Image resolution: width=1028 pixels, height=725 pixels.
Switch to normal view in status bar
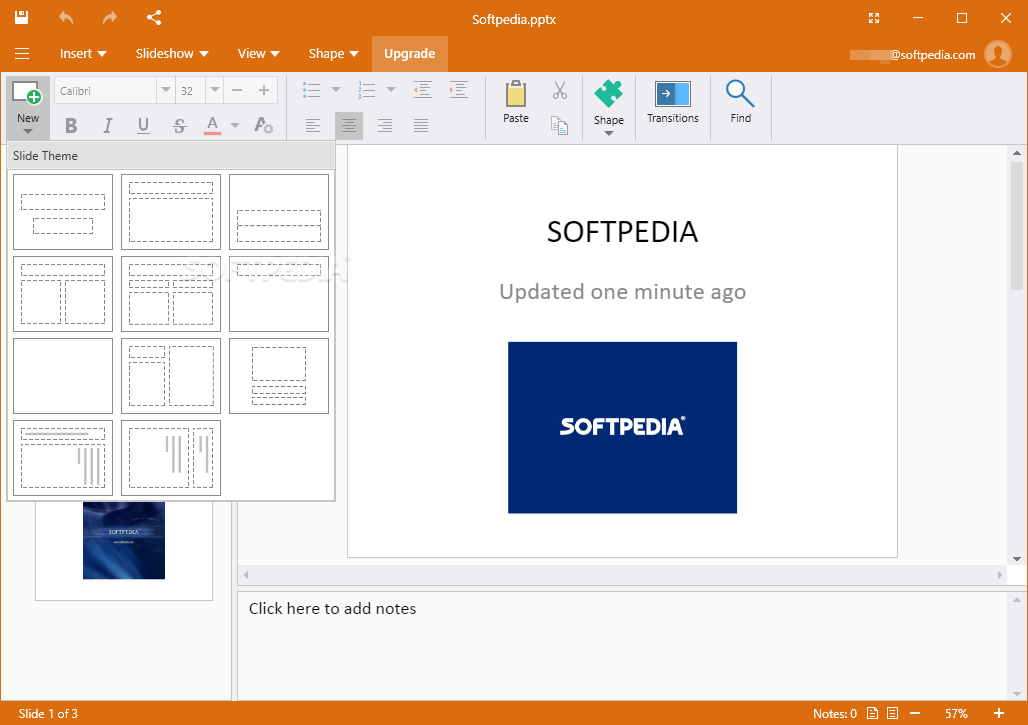coord(873,713)
